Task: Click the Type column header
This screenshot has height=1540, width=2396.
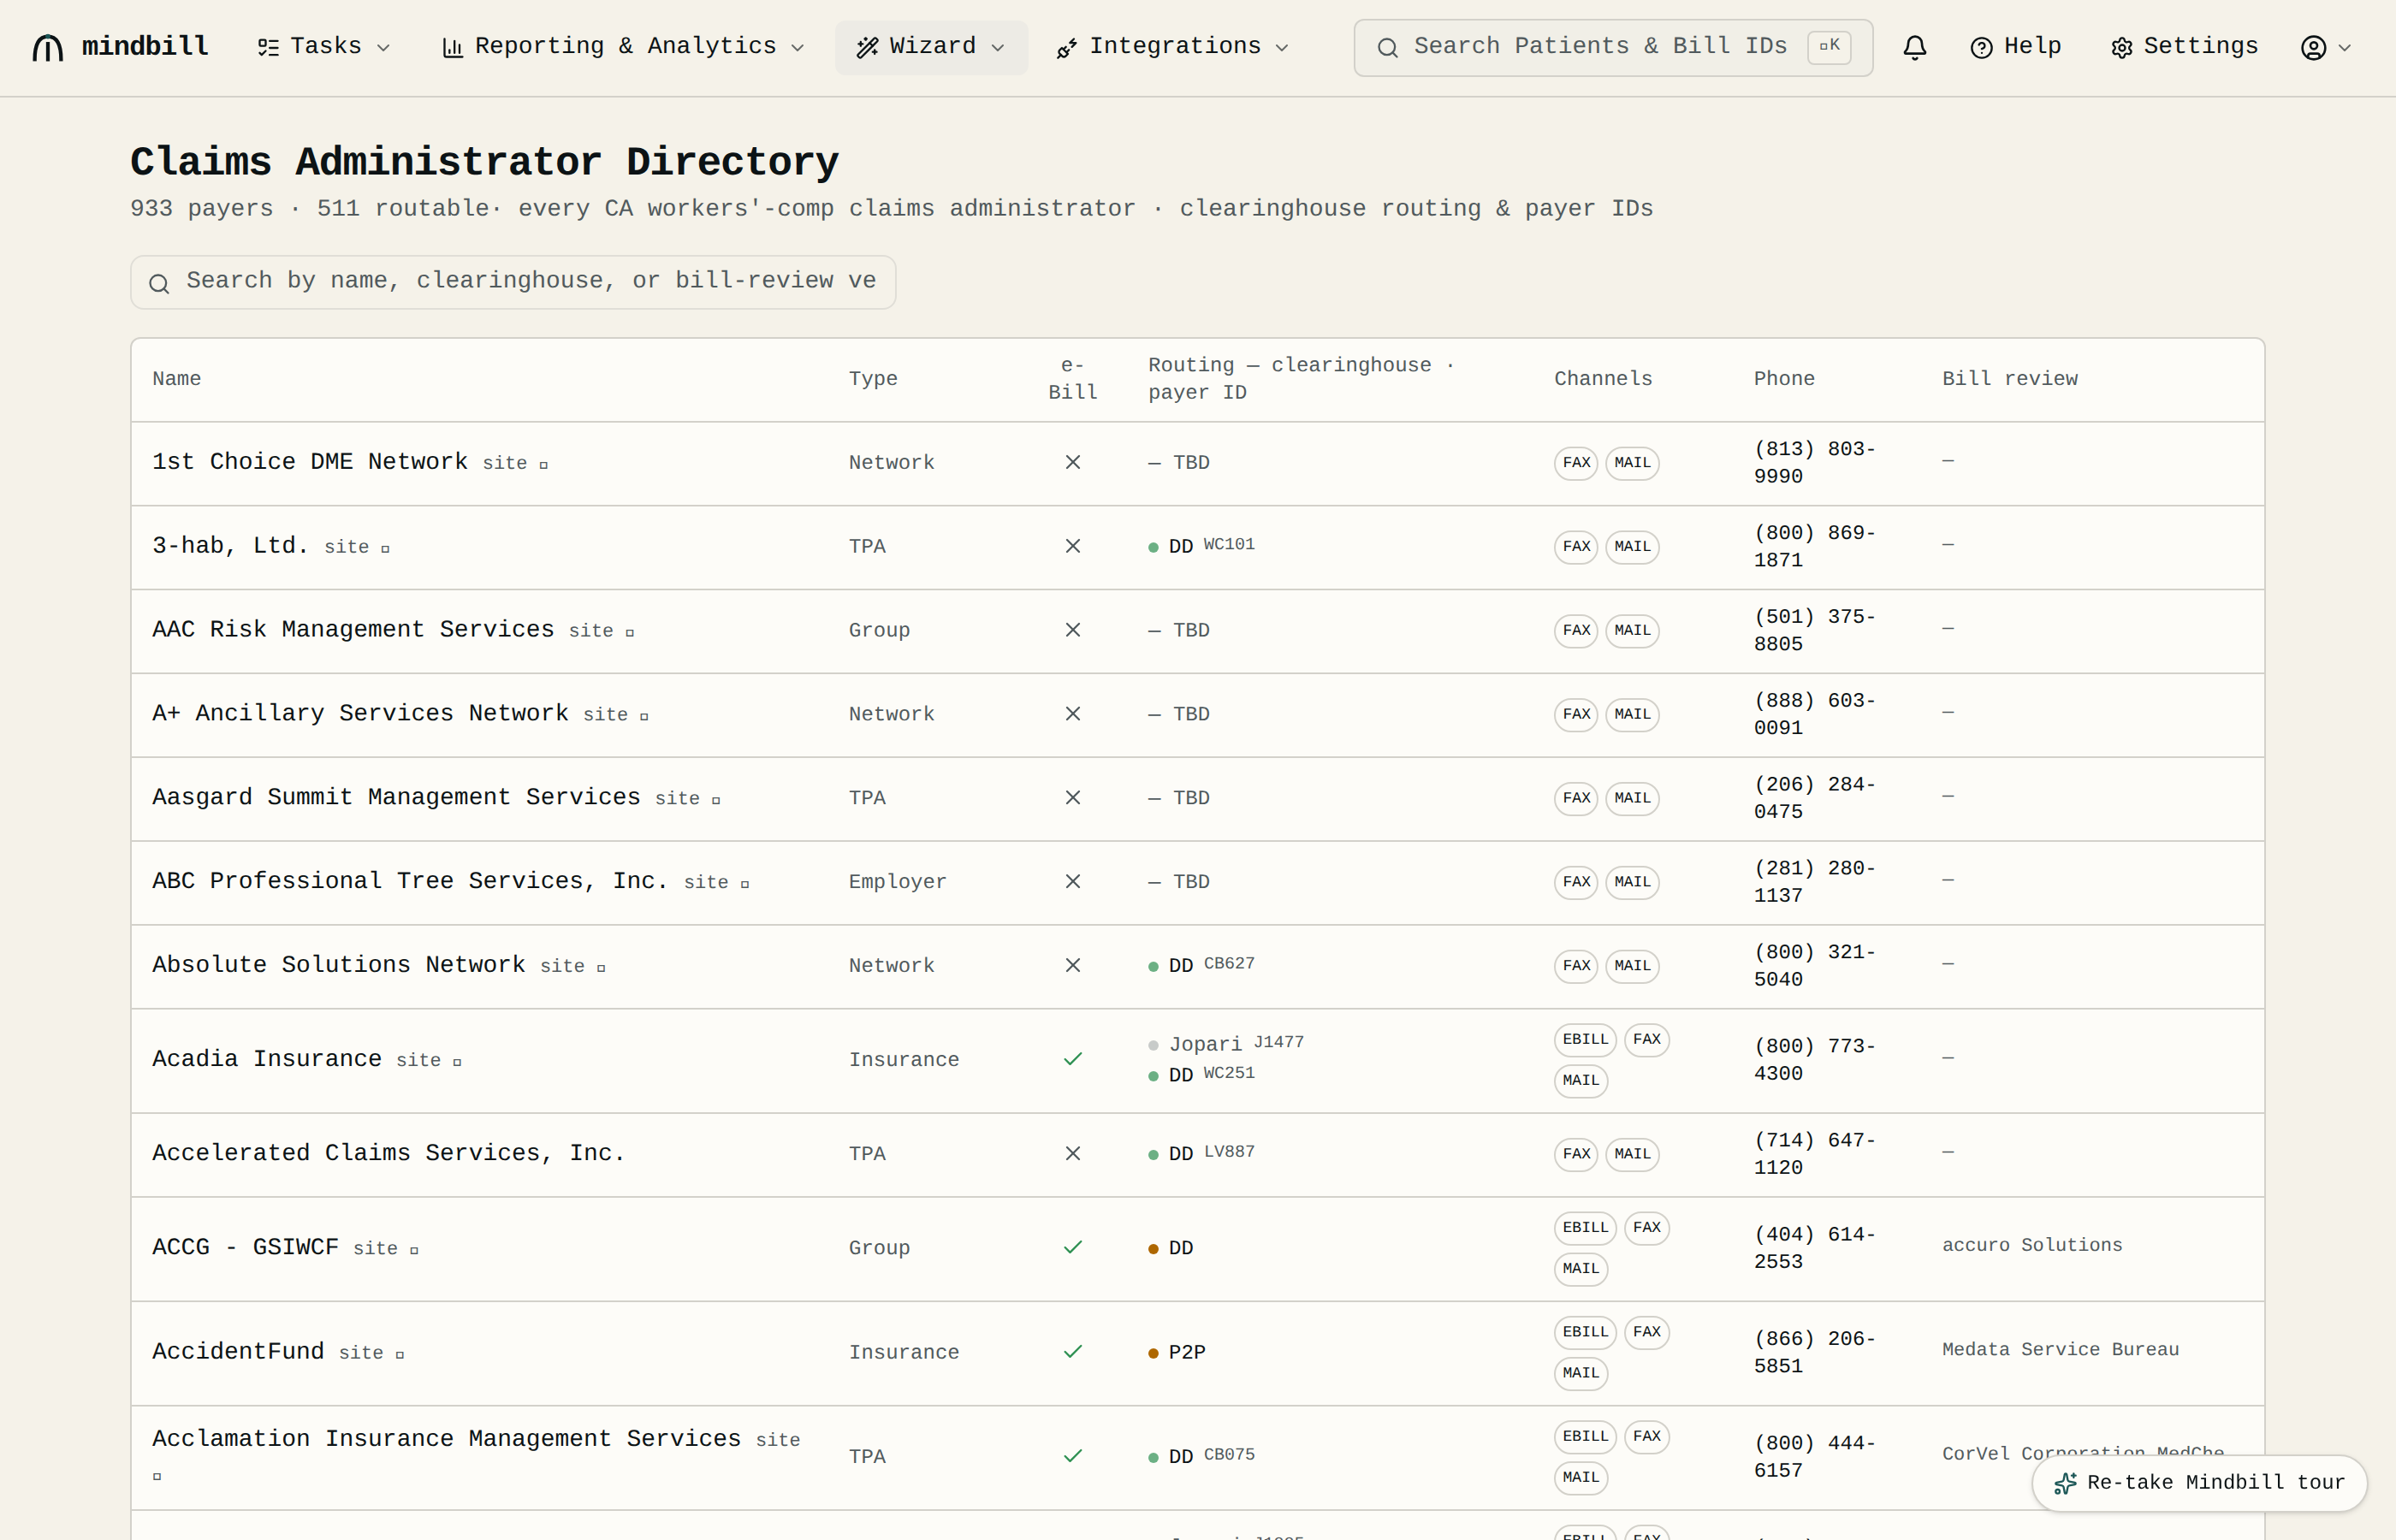Action: click(x=873, y=379)
